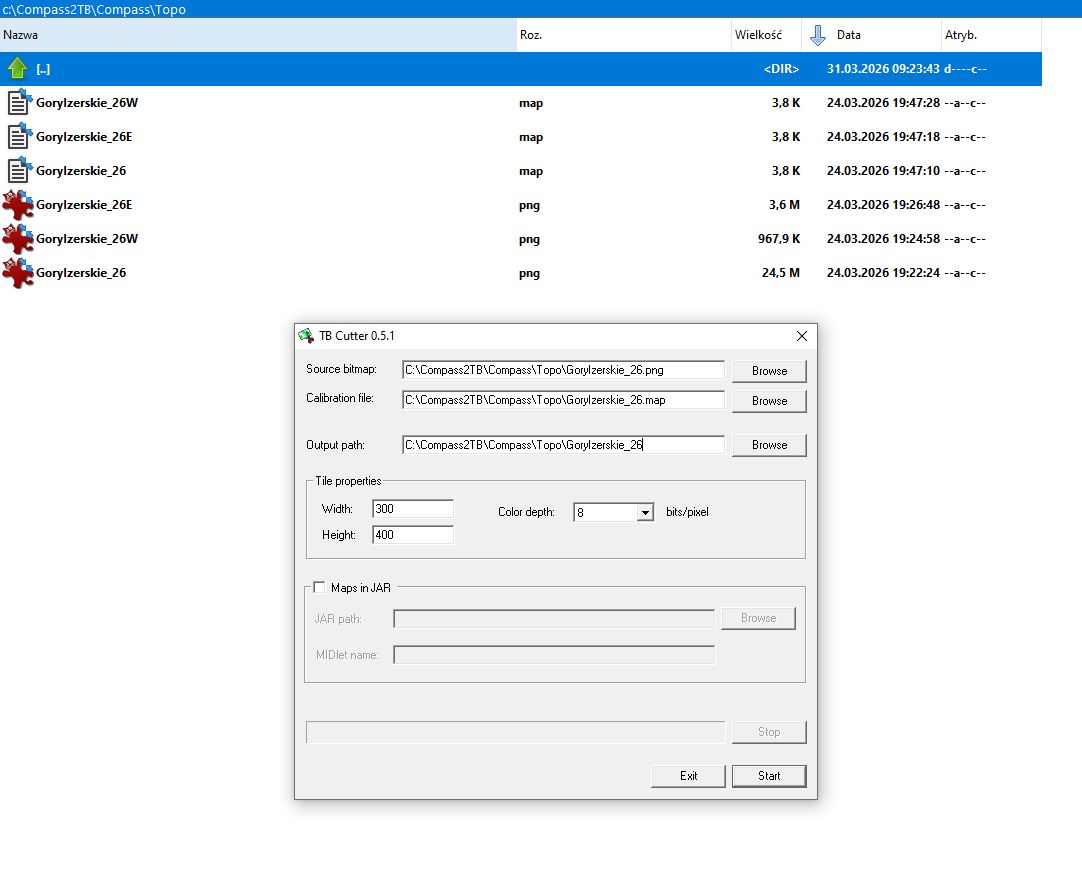Image resolution: width=1082 pixels, height=871 pixels.
Task: Open the Color depth dropdown
Action: pos(644,512)
